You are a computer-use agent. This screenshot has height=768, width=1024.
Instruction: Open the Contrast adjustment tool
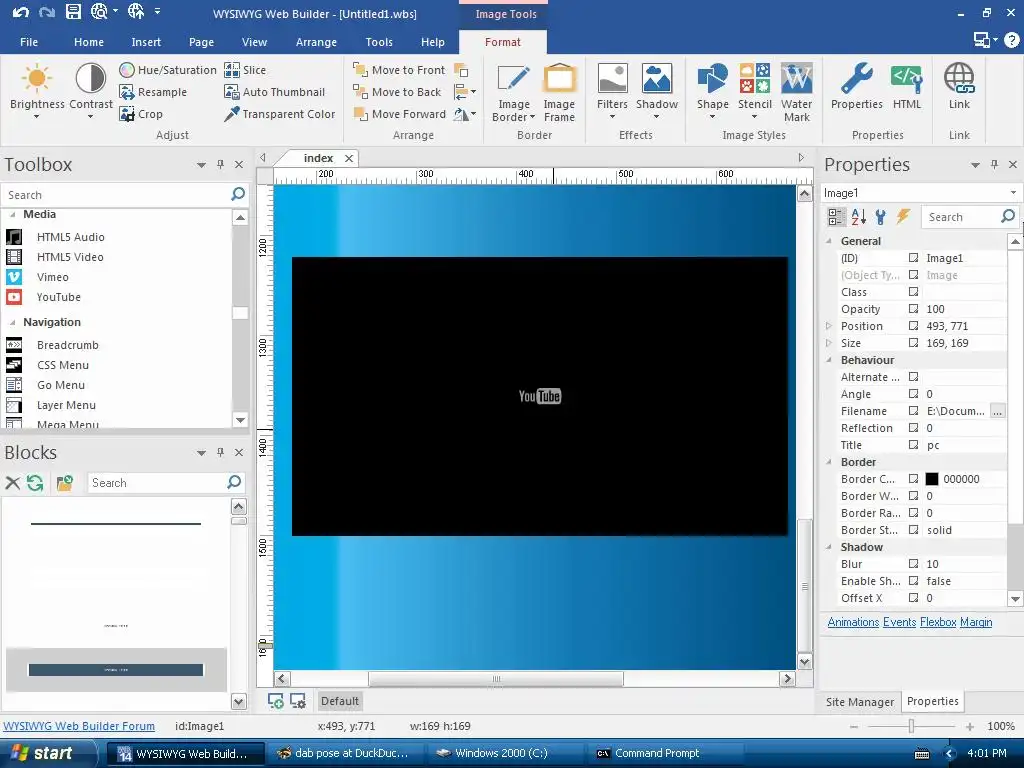point(91,90)
